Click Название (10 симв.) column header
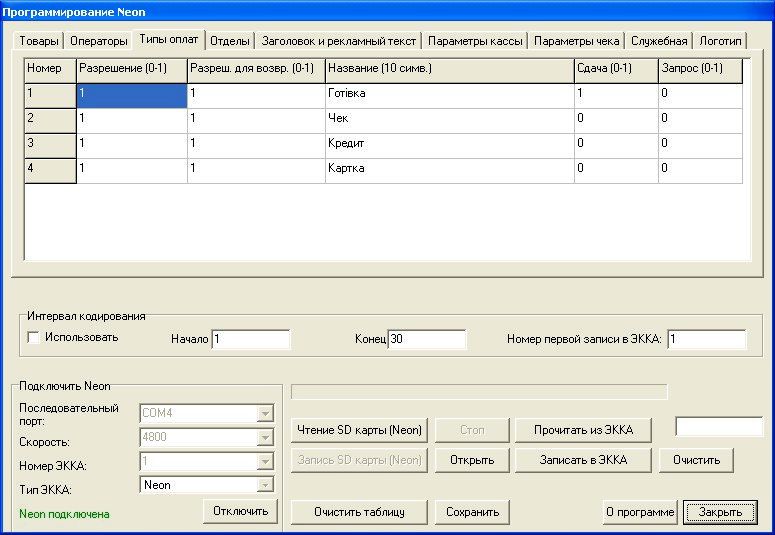775x535 pixels. click(450, 71)
